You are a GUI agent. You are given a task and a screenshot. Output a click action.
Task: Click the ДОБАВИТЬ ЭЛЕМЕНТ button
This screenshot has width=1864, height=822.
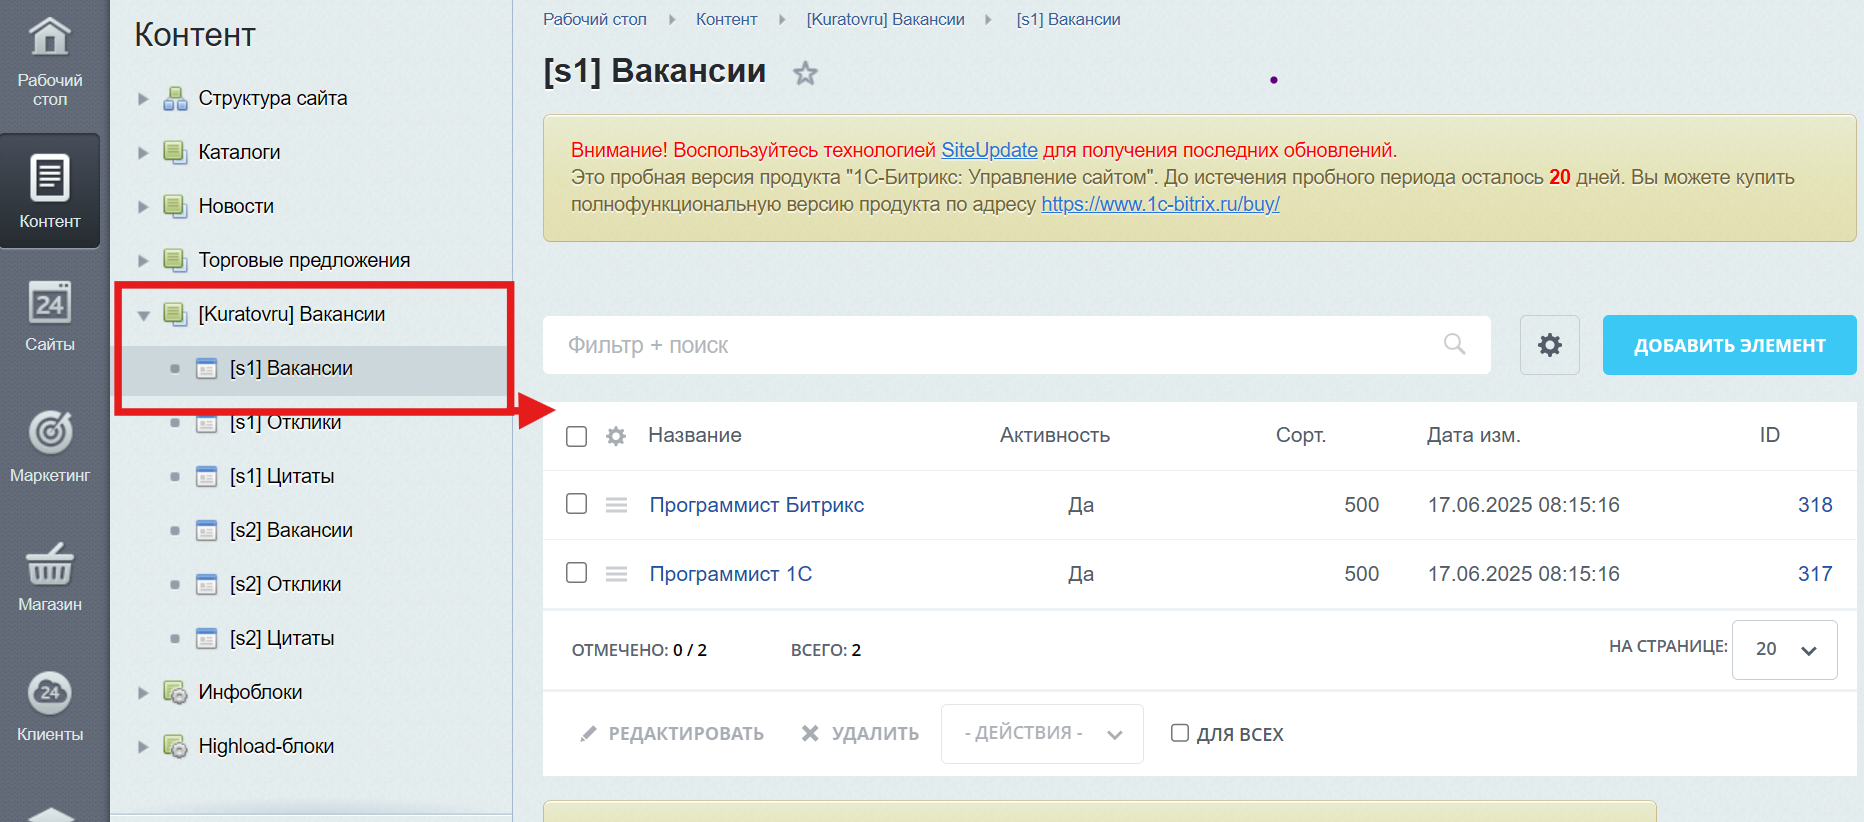coord(1729,346)
